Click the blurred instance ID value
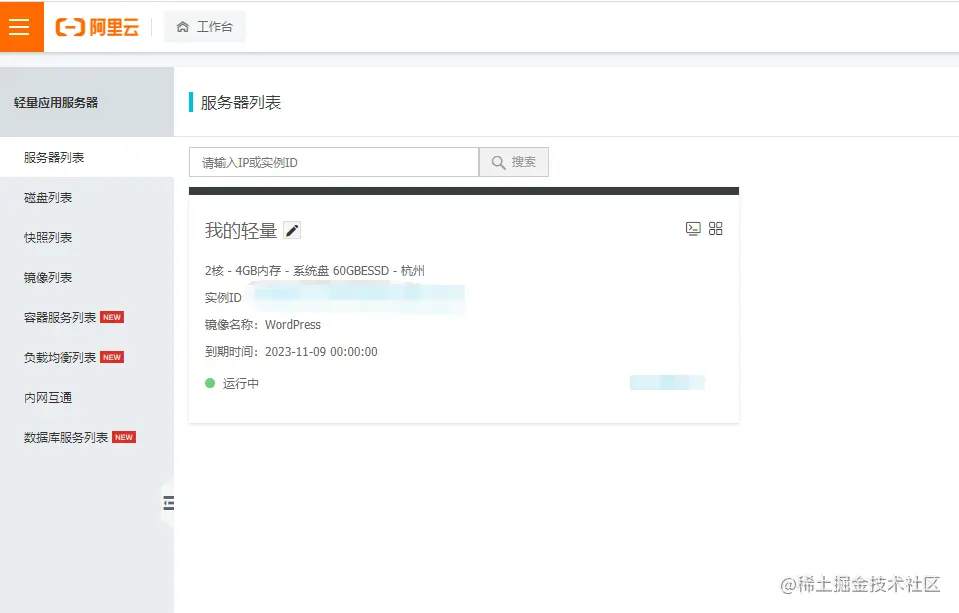Screen dimensions: 959x613 (x=359, y=298)
